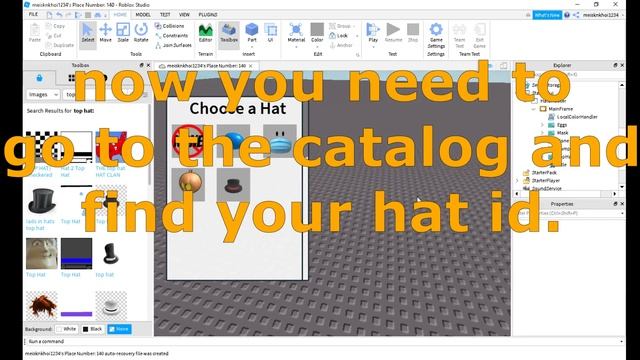Screen dimensions: 640x360
Task: Click the quick-access new file icon
Action: (49, 15)
